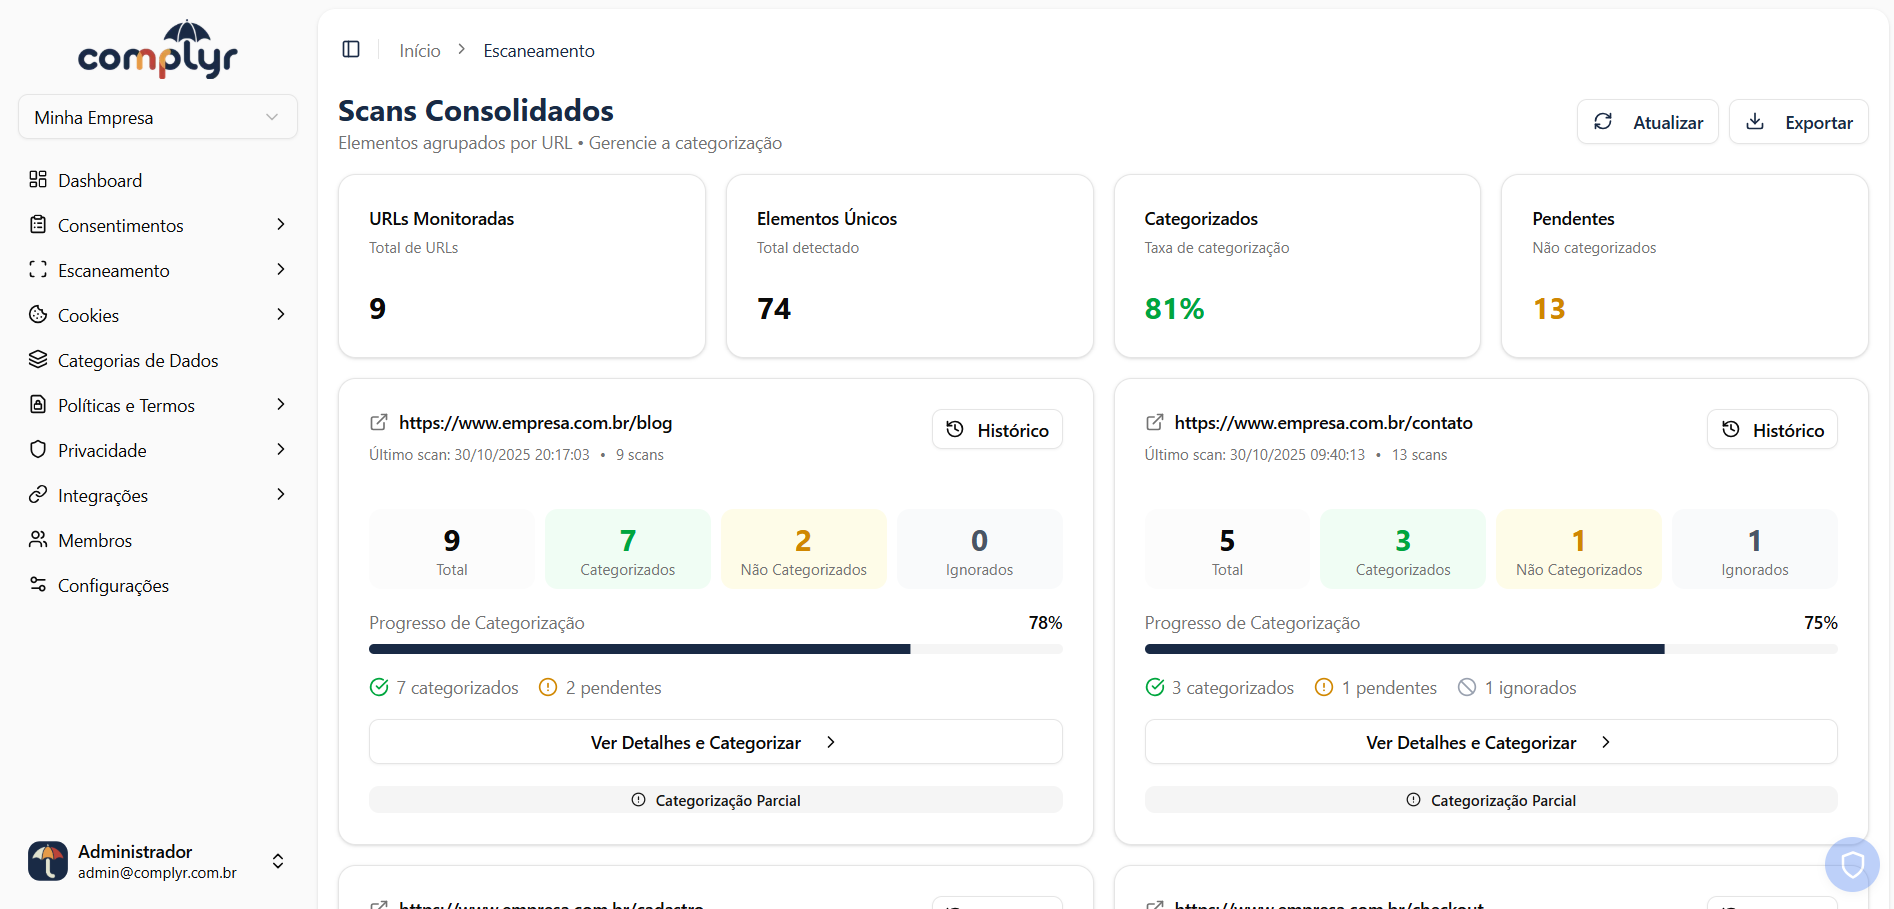Click the 78% categorization progress bar

[x=715, y=648]
